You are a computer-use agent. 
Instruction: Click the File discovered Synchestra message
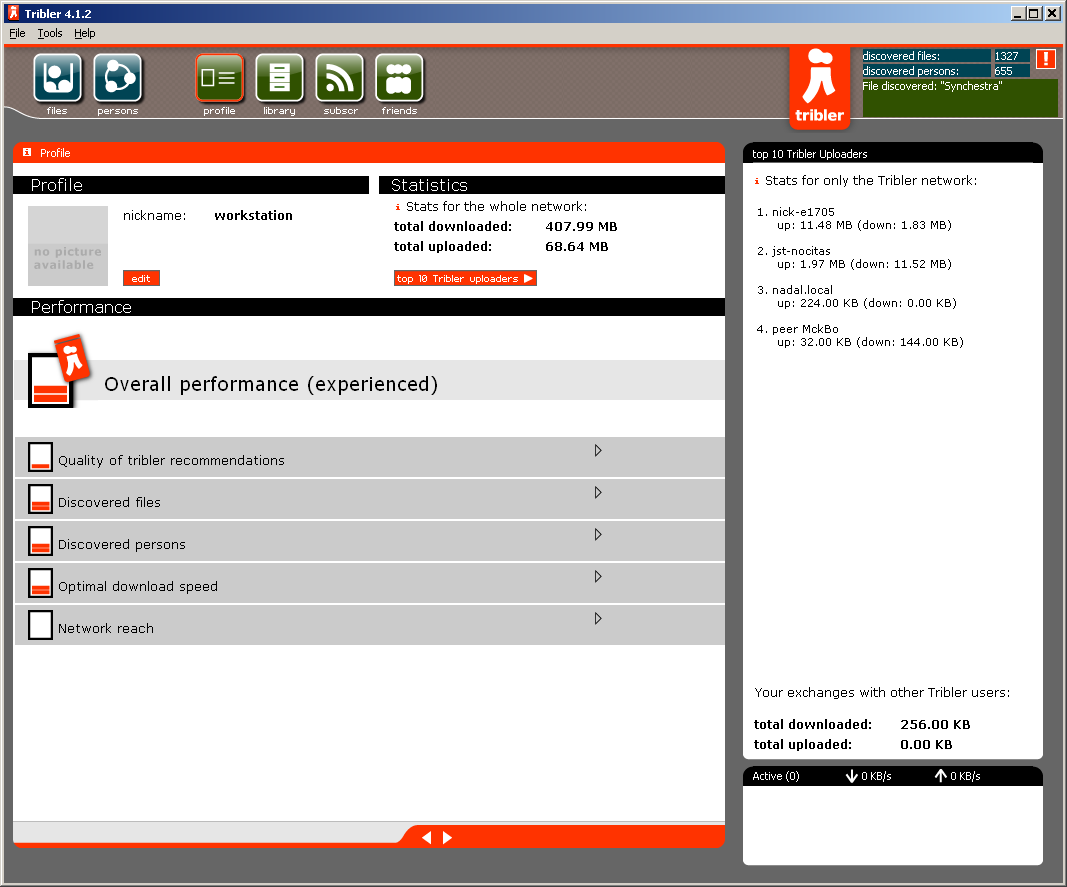pos(932,86)
